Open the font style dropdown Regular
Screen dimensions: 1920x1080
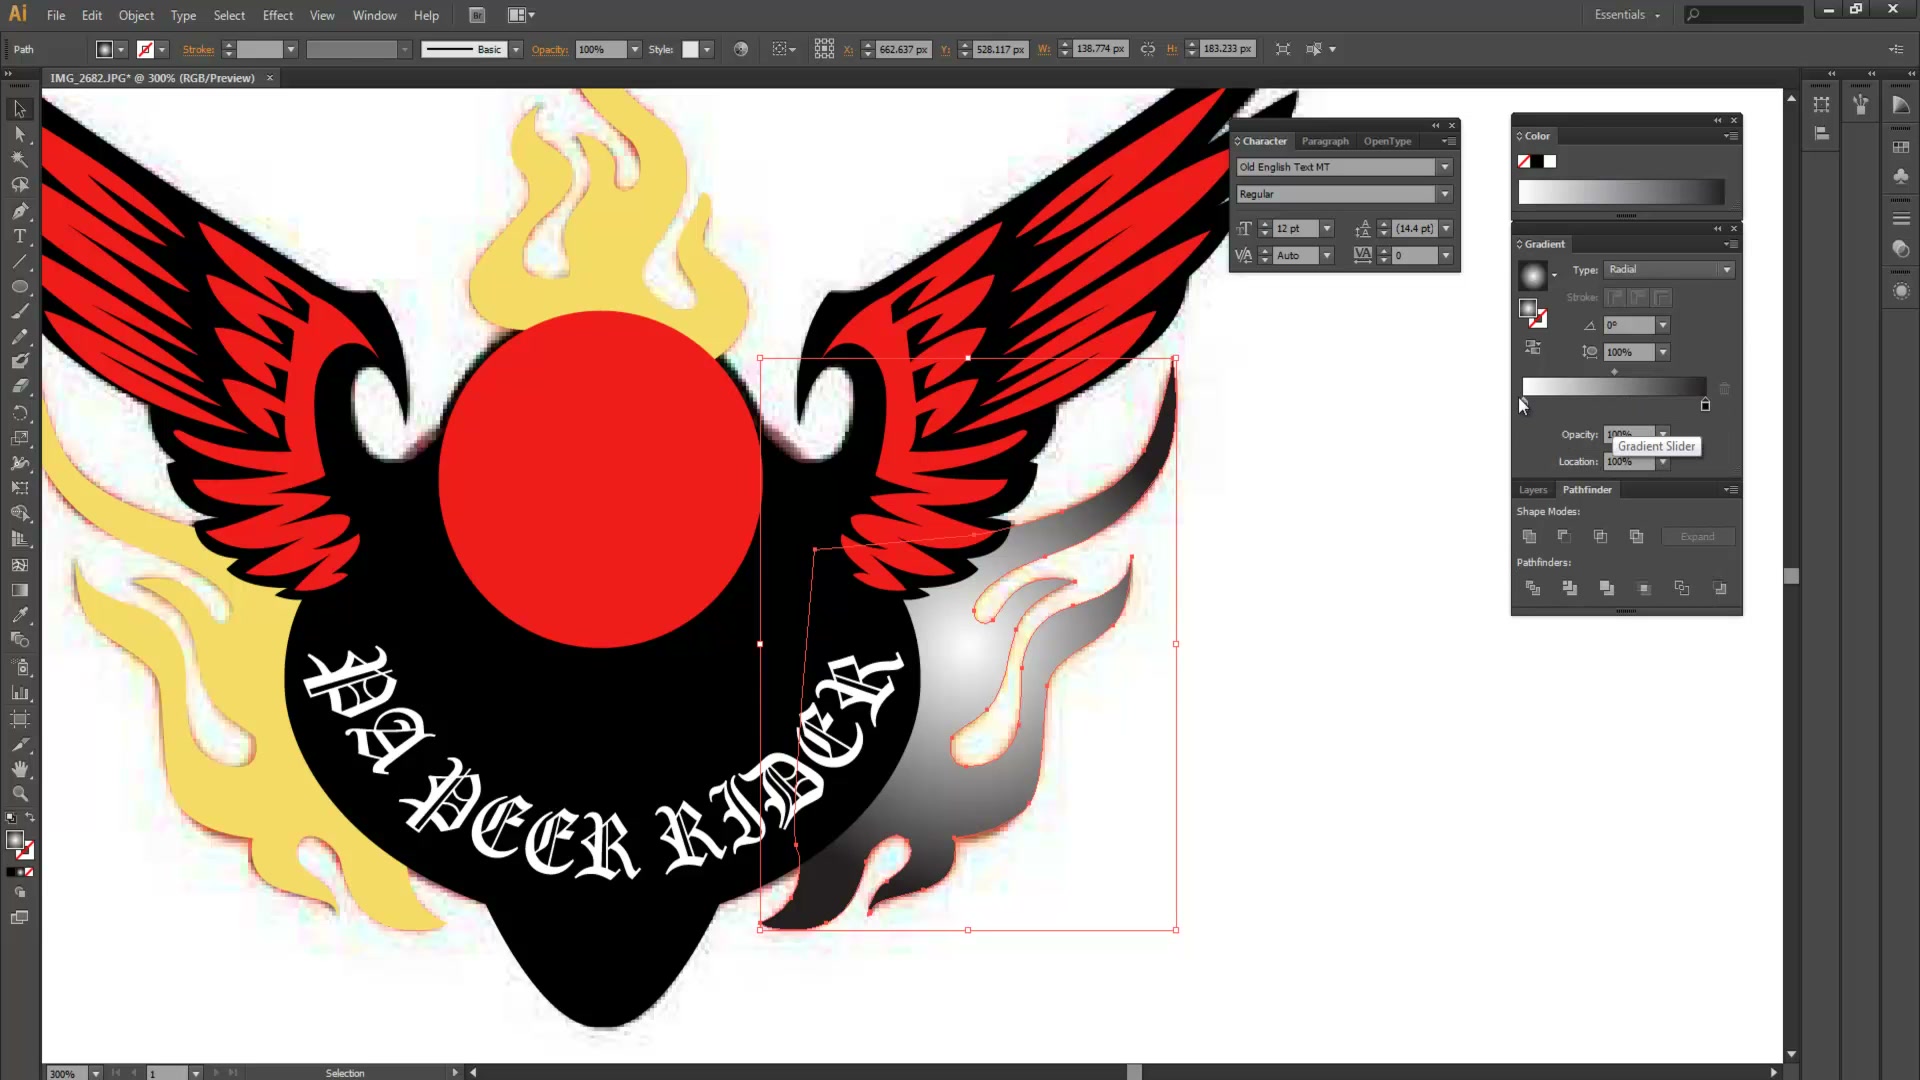pos(1444,194)
